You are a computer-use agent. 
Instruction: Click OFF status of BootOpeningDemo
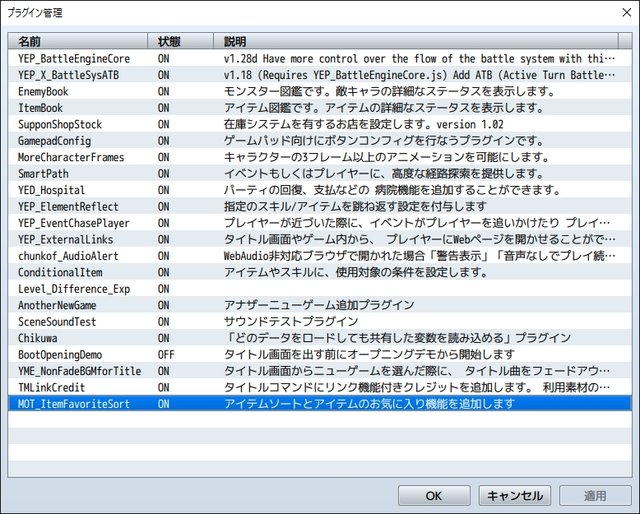(x=166, y=355)
